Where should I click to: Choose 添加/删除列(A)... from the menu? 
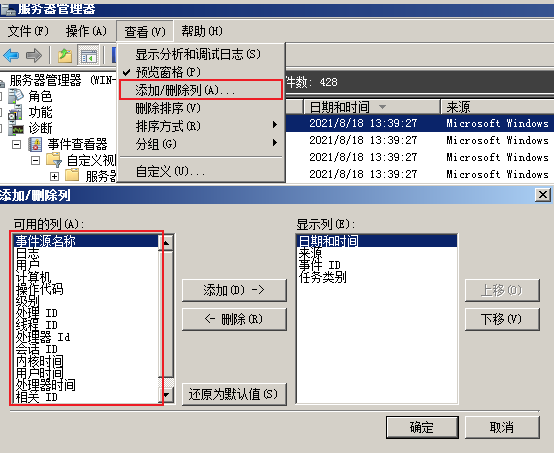tap(201, 90)
